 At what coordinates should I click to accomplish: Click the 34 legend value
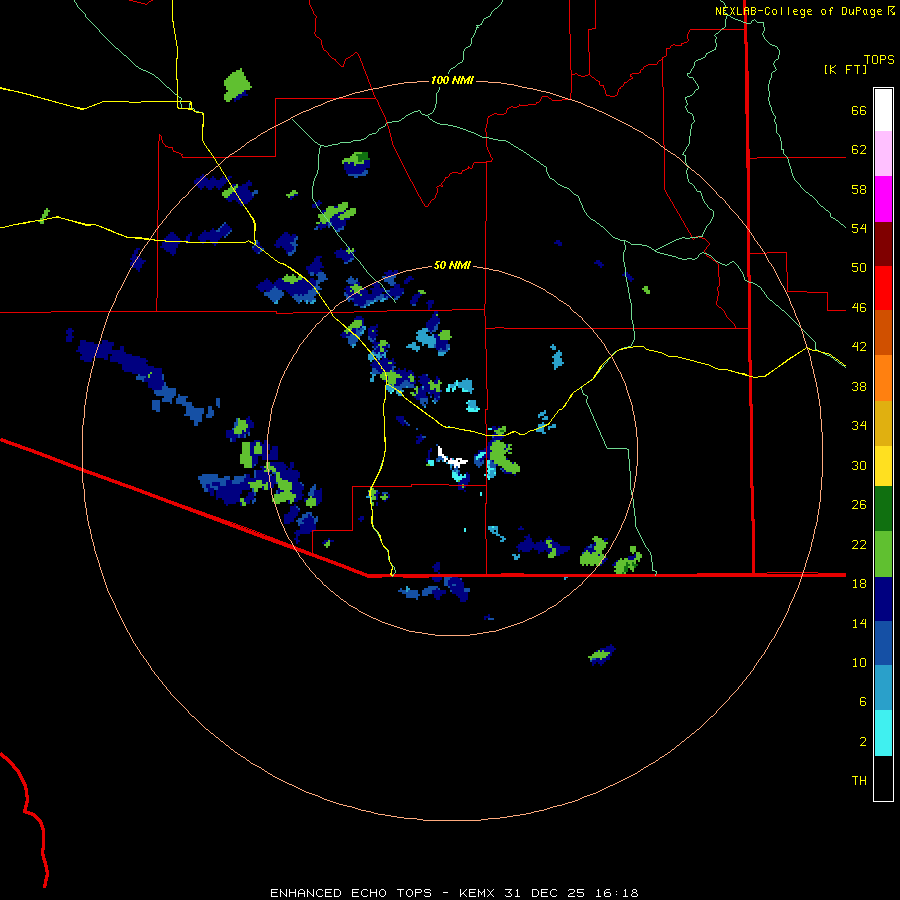(x=859, y=426)
